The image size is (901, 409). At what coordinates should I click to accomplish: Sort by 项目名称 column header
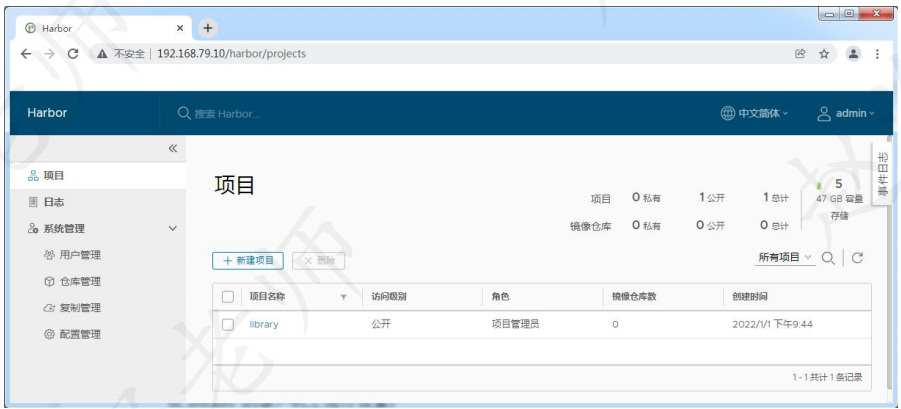pyautogui.click(x=267, y=296)
